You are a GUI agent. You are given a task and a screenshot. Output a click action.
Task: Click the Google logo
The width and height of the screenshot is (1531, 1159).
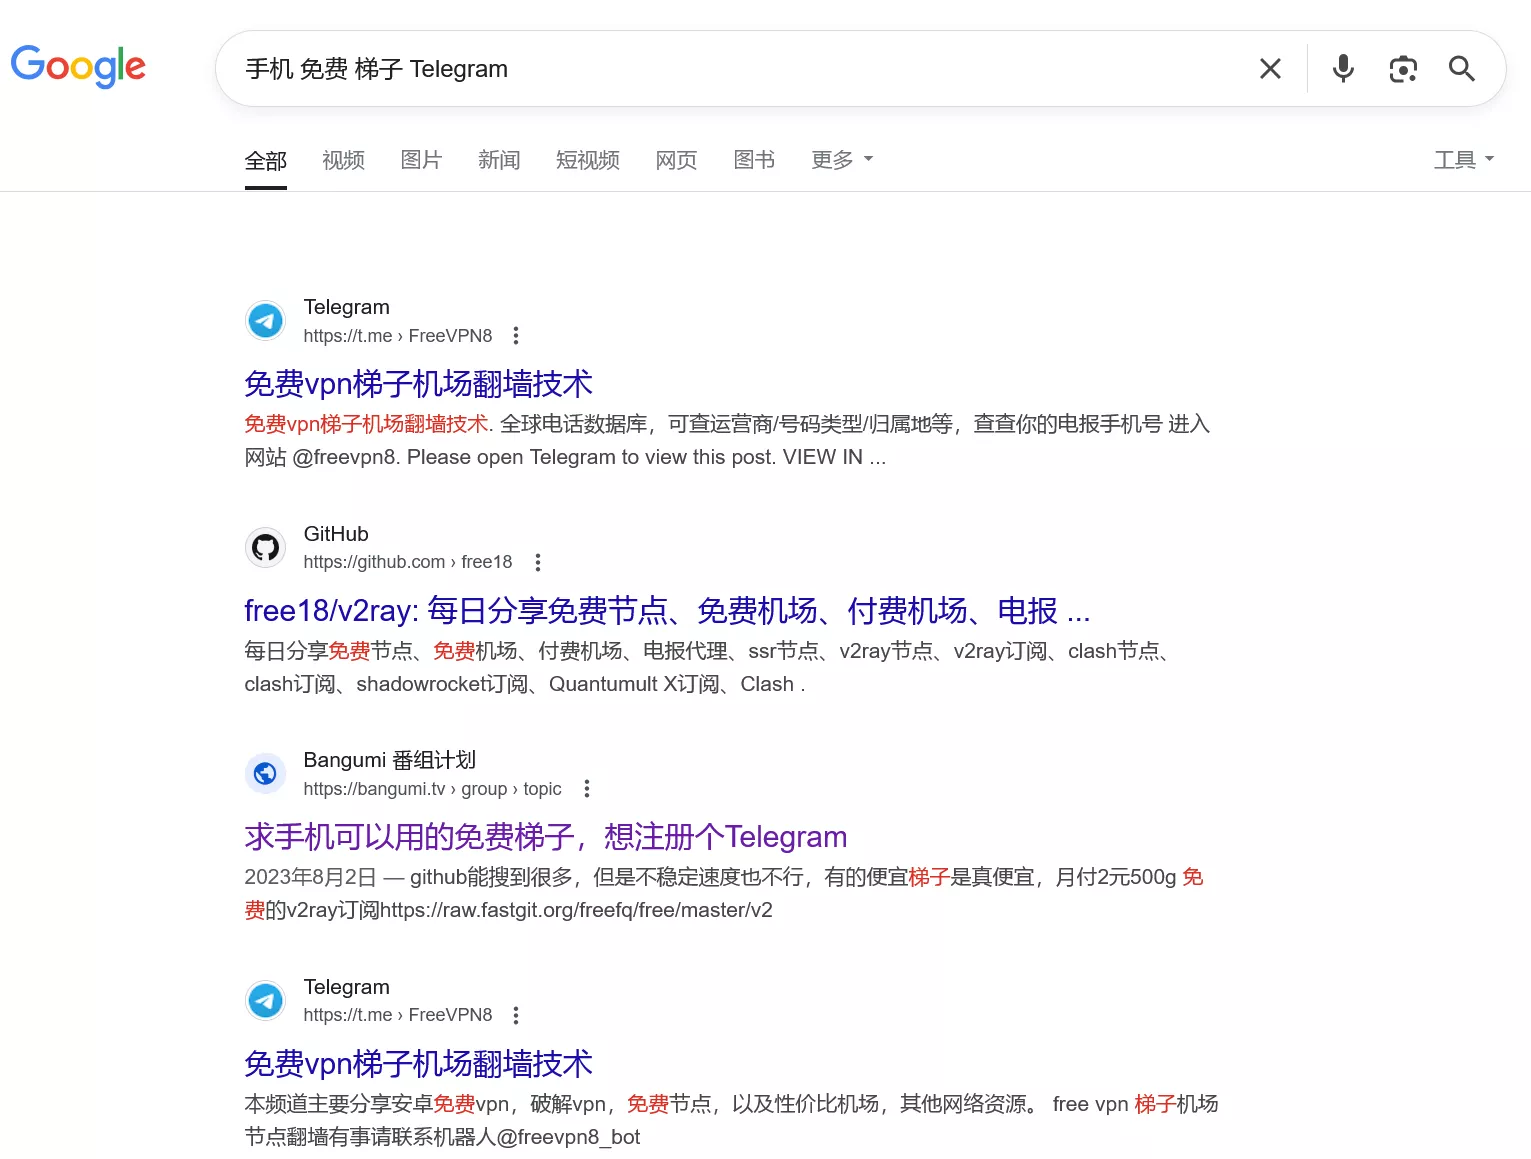point(78,67)
